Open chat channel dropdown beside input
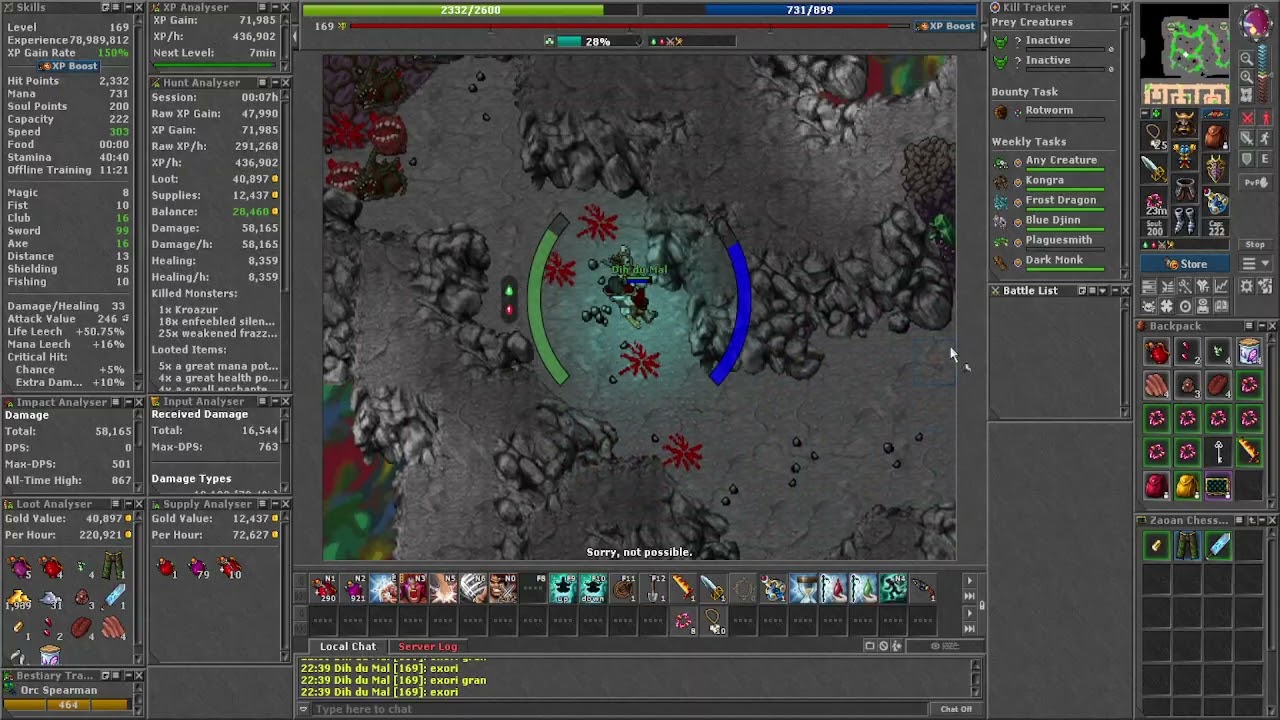The height and width of the screenshot is (720, 1280). [x=303, y=709]
